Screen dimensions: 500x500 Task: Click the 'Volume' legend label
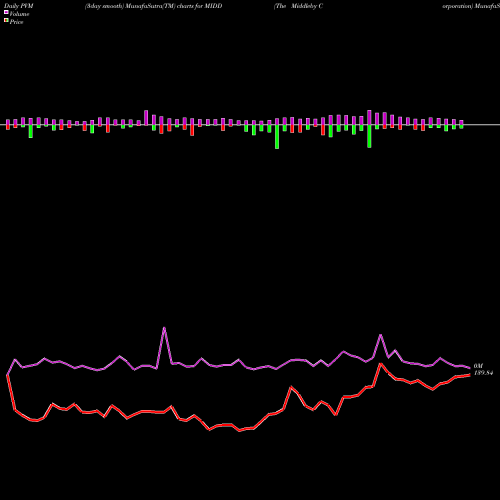pyautogui.click(x=19, y=14)
